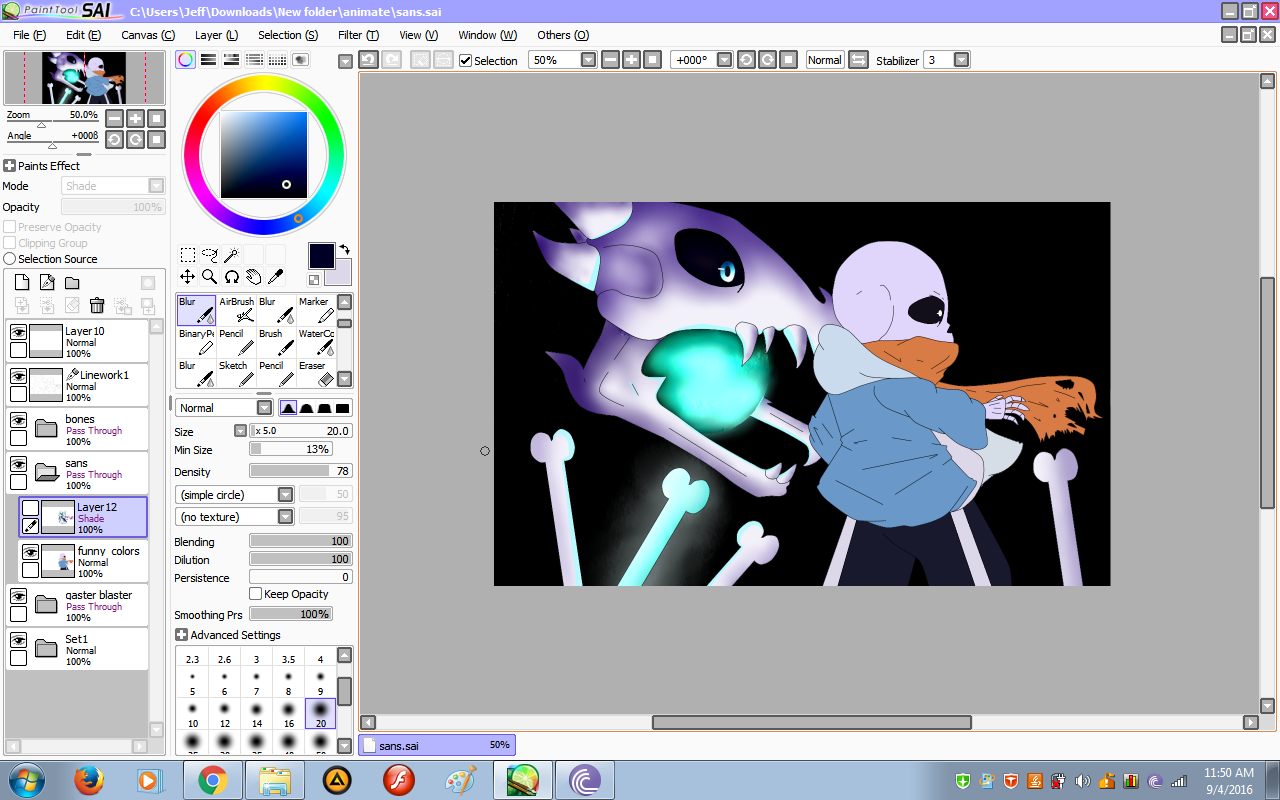The width and height of the screenshot is (1280, 800).
Task: Open the Canvas menu
Action: tap(148, 35)
